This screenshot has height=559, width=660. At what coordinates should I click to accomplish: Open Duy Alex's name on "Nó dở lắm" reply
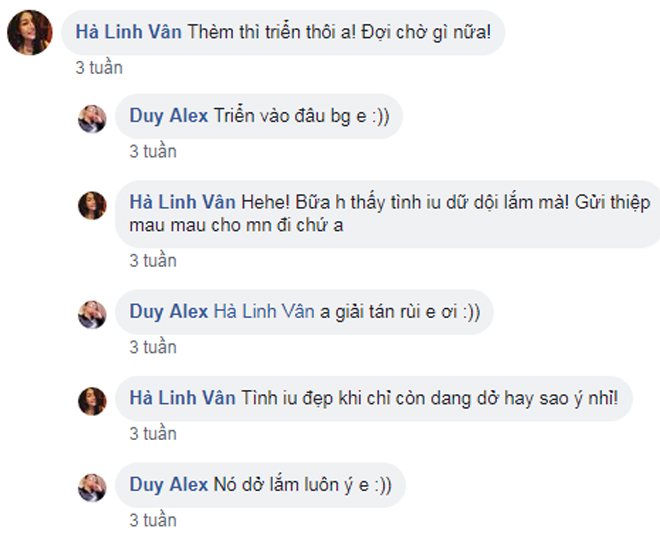tap(169, 485)
